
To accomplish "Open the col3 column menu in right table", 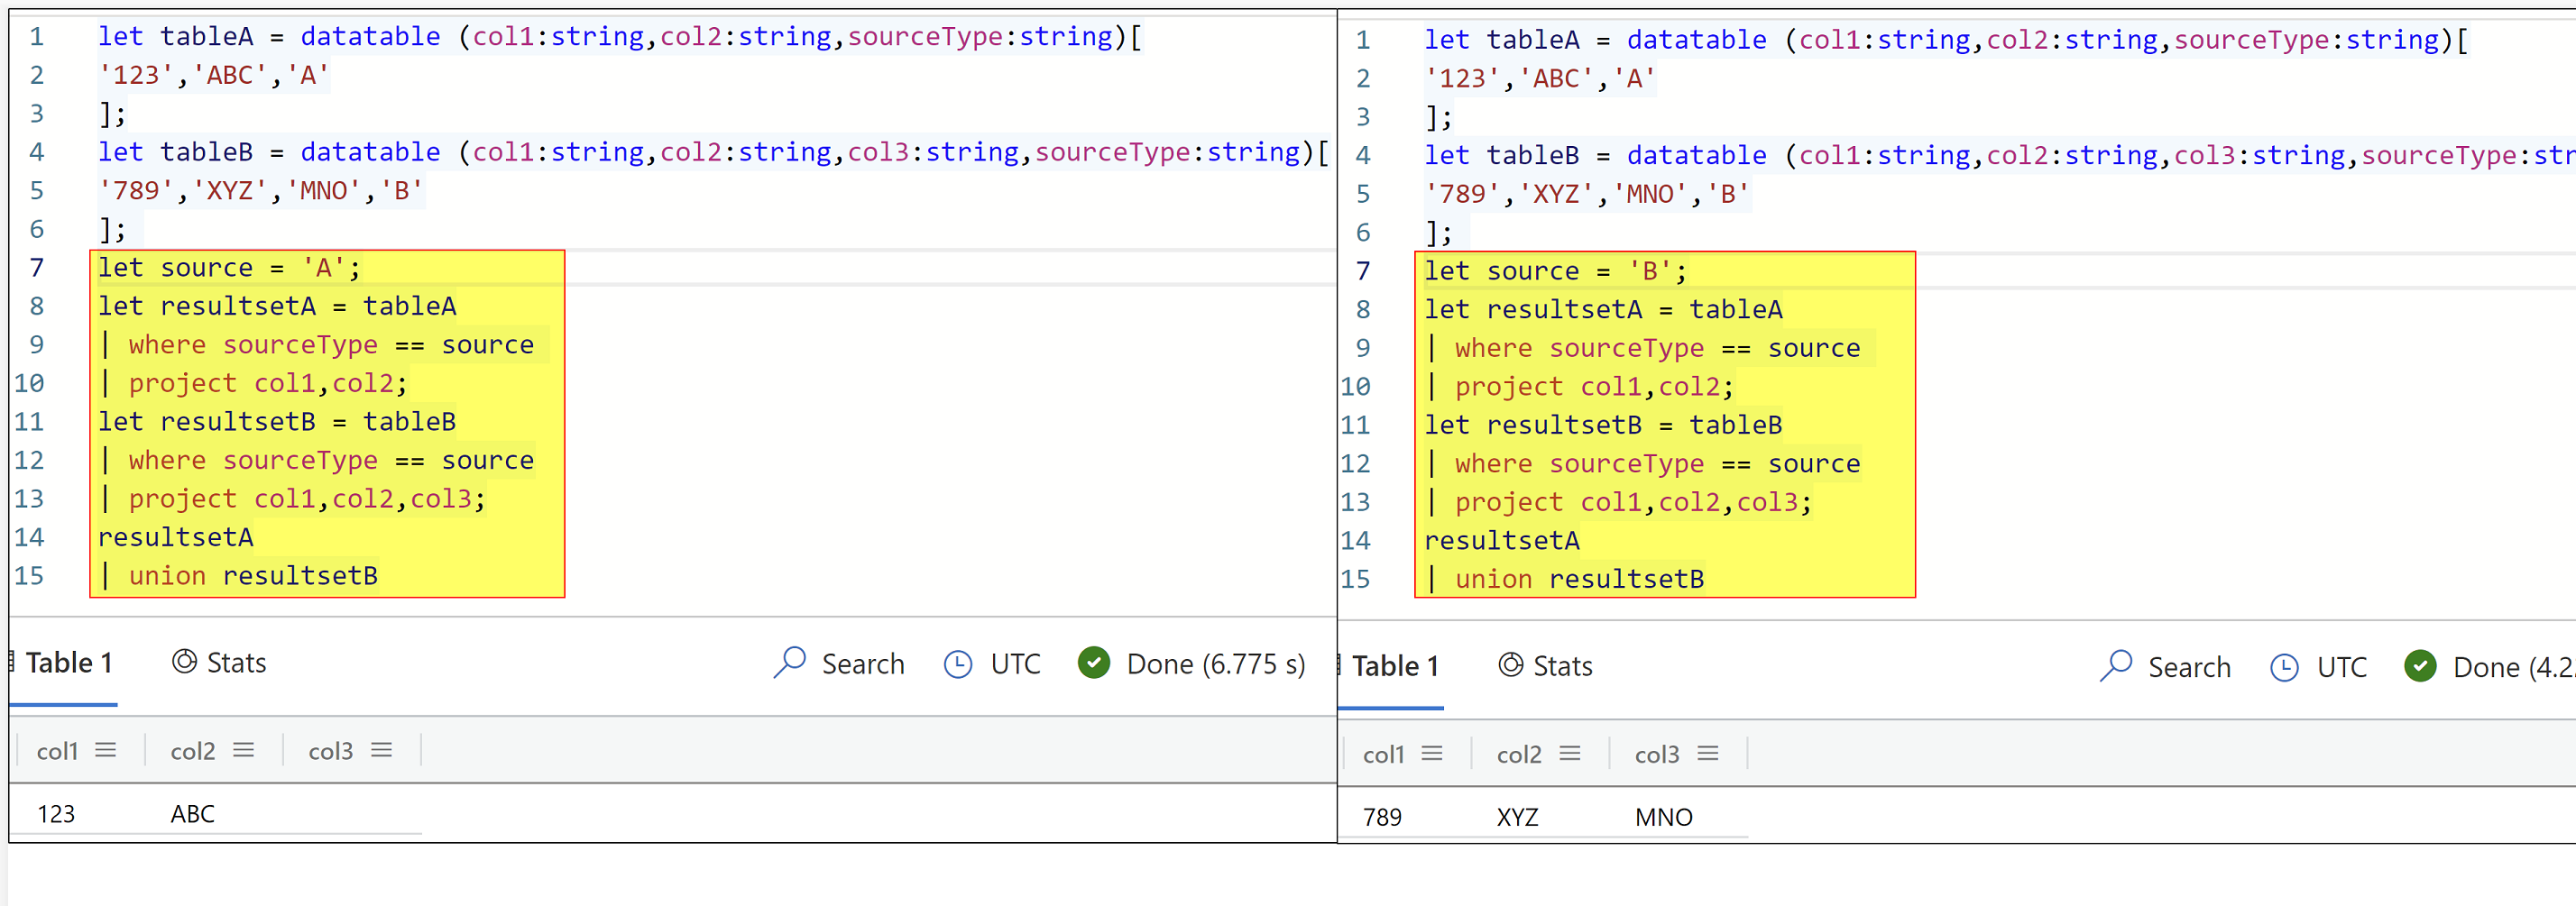I will [1710, 753].
